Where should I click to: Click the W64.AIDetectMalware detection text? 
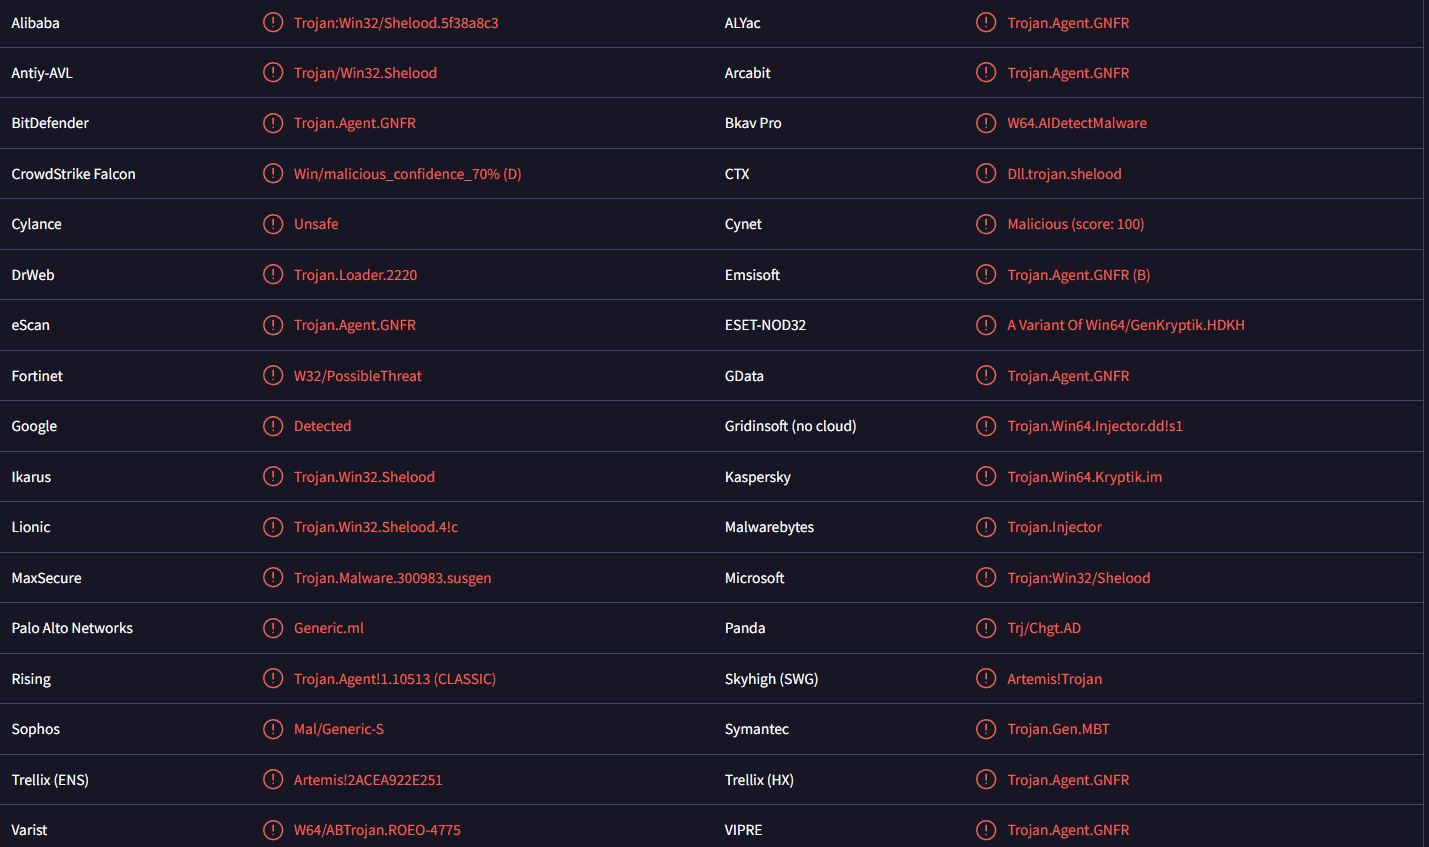tap(1077, 123)
